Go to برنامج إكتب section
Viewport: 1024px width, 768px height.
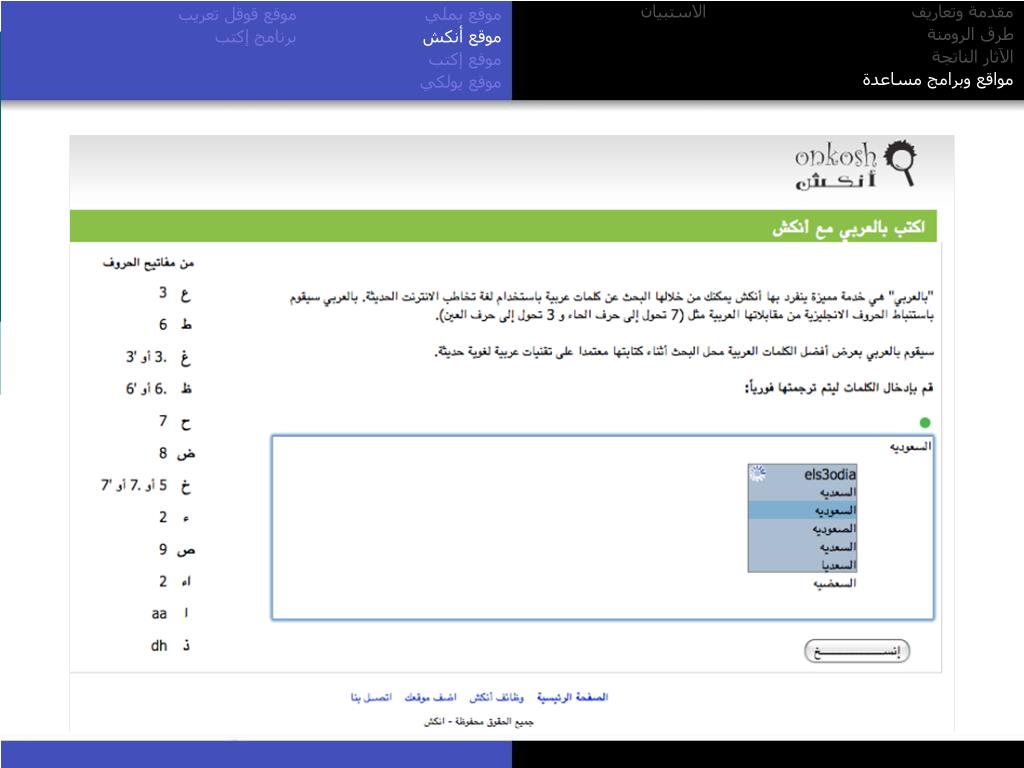[255, 37]
